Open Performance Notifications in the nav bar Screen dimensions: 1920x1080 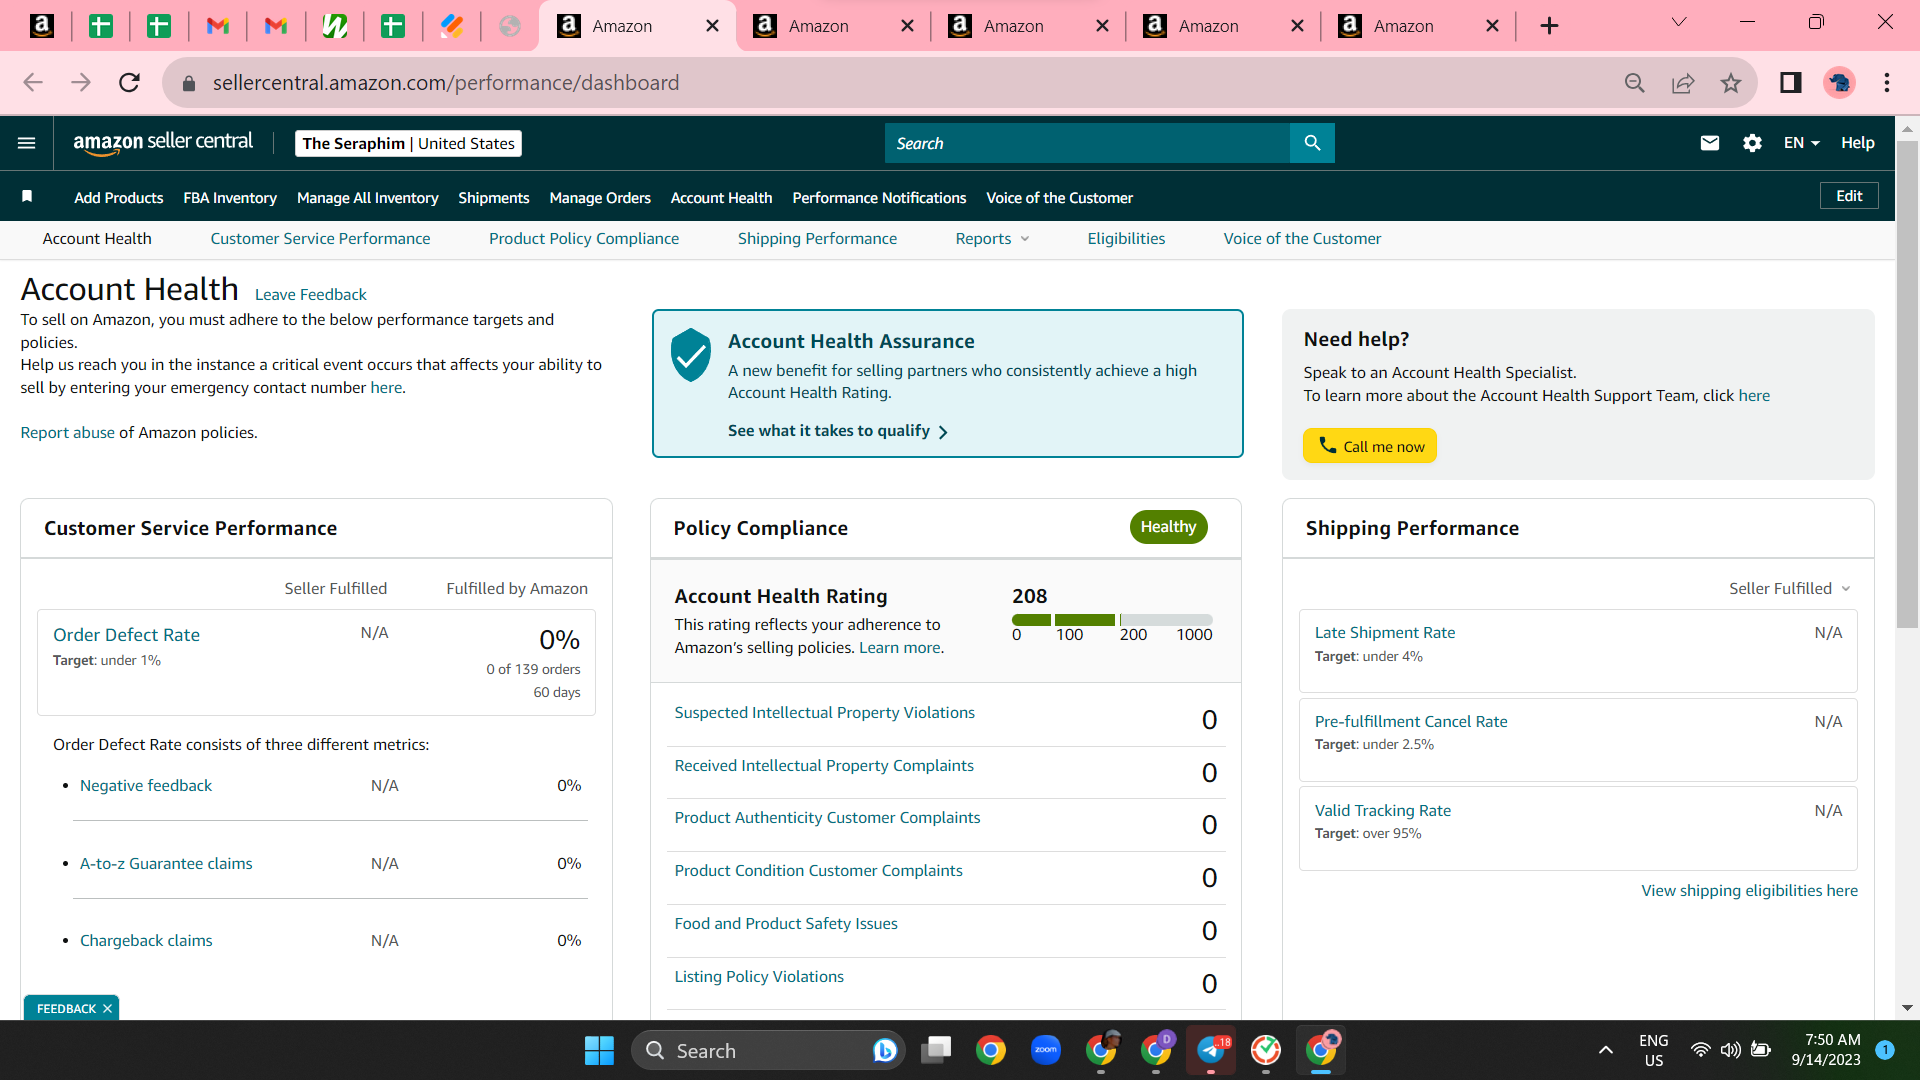(x=879, y=198)
